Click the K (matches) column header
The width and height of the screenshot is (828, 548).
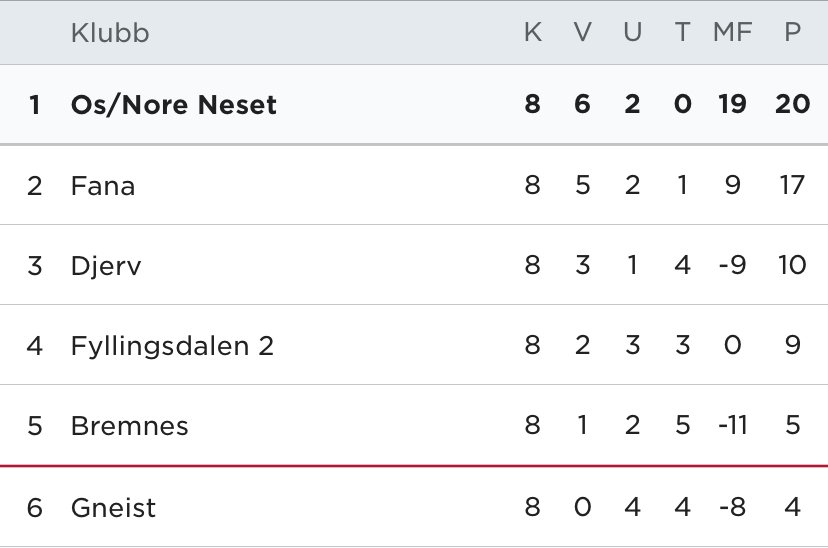(x=533, y=32)
